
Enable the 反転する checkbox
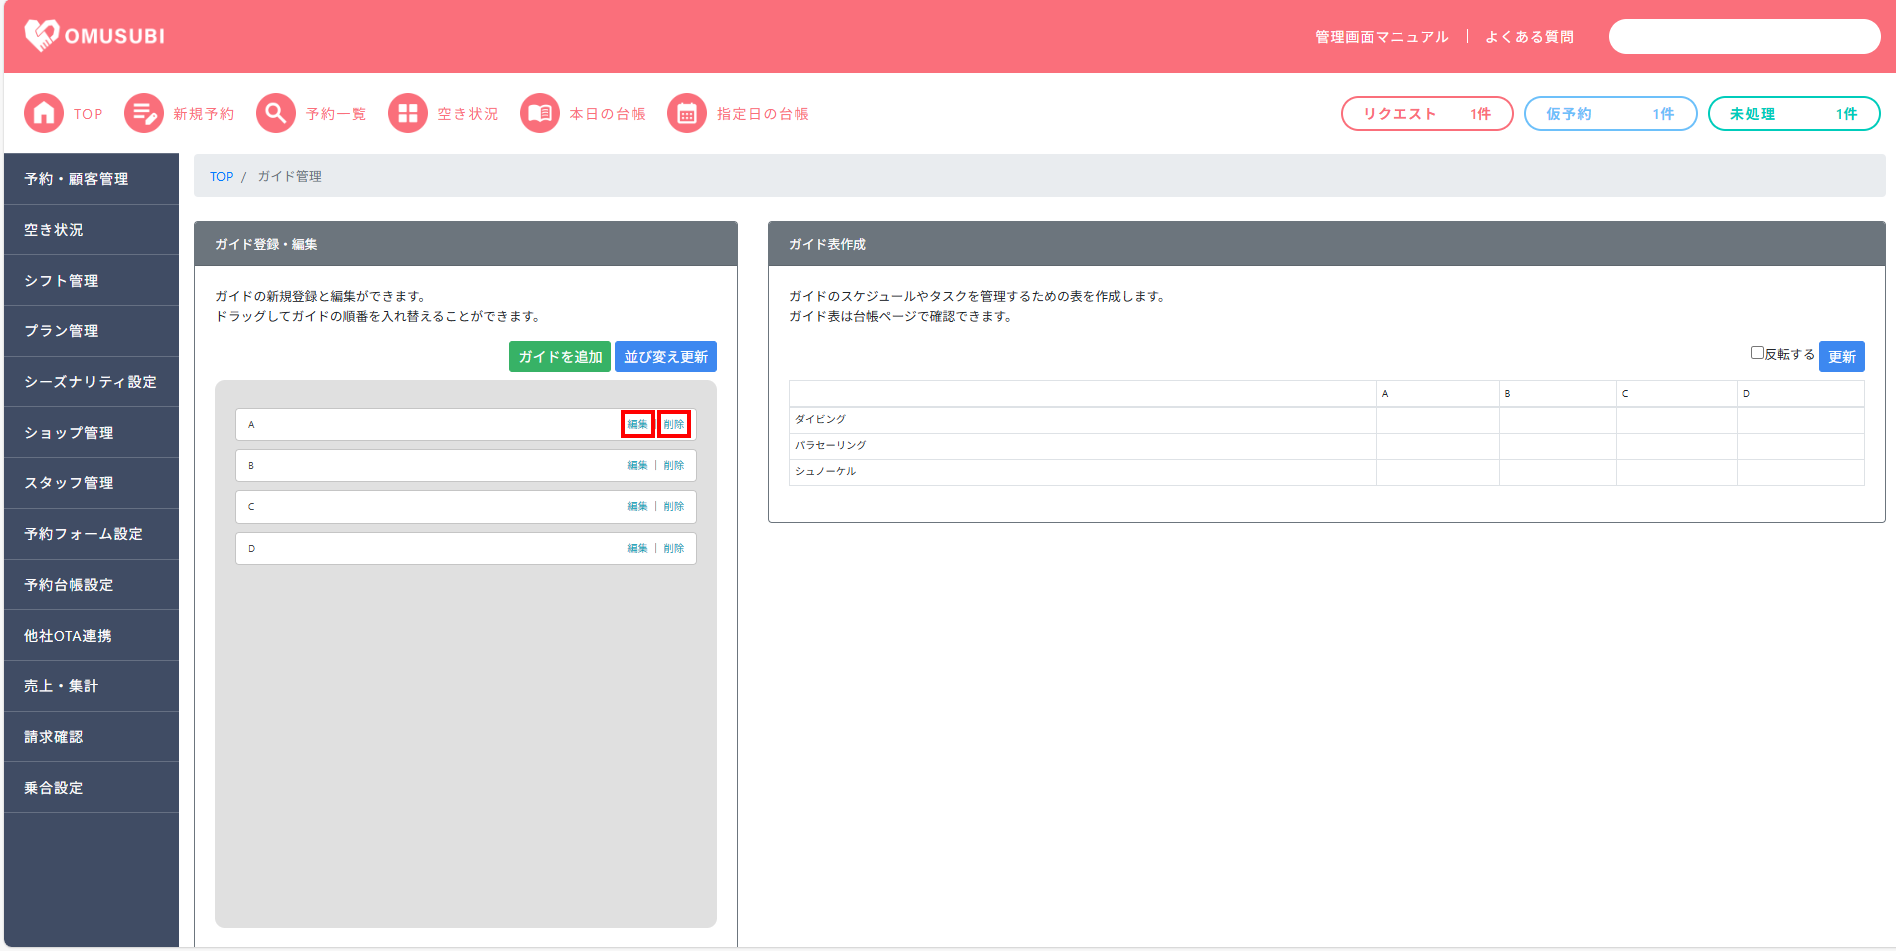[x=1757, y=353]
